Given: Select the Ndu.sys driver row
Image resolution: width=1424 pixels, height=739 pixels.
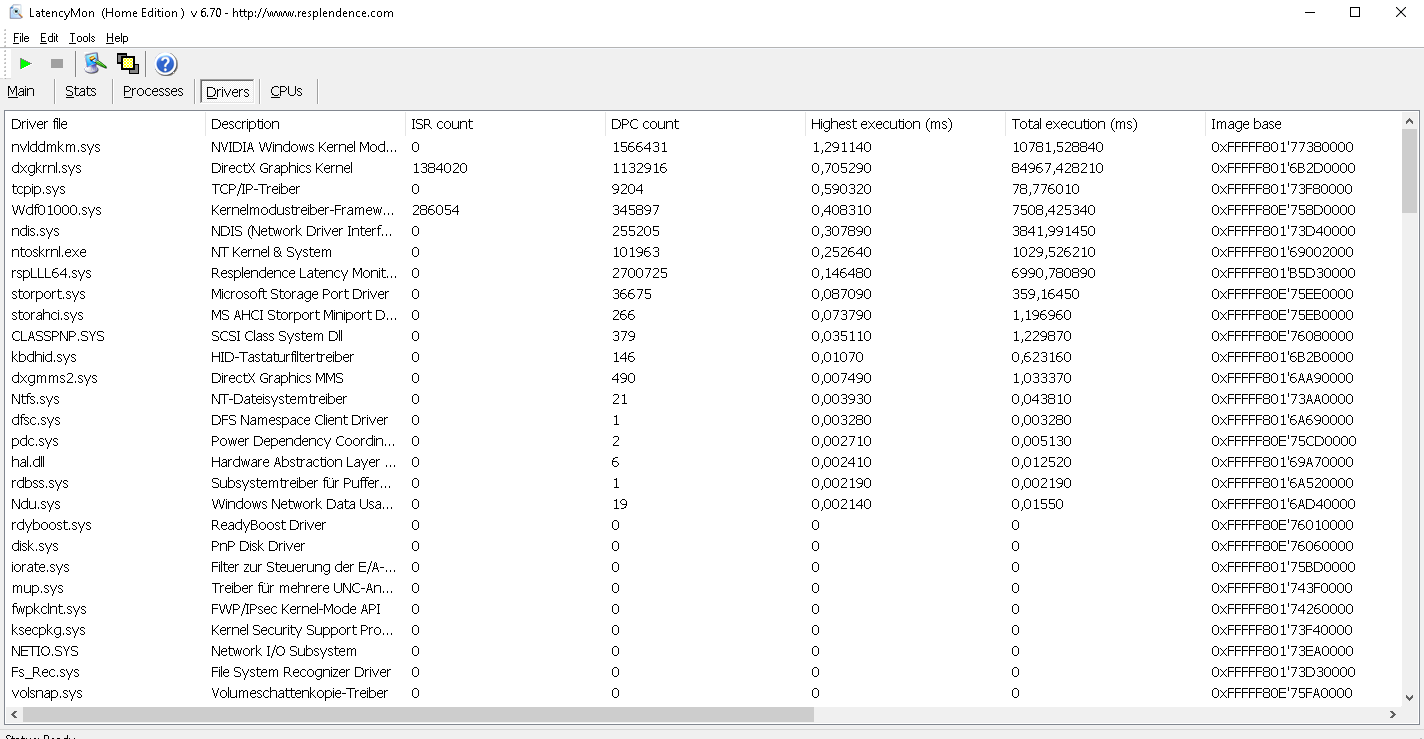Looking at the screenshot, I should 703,504.
